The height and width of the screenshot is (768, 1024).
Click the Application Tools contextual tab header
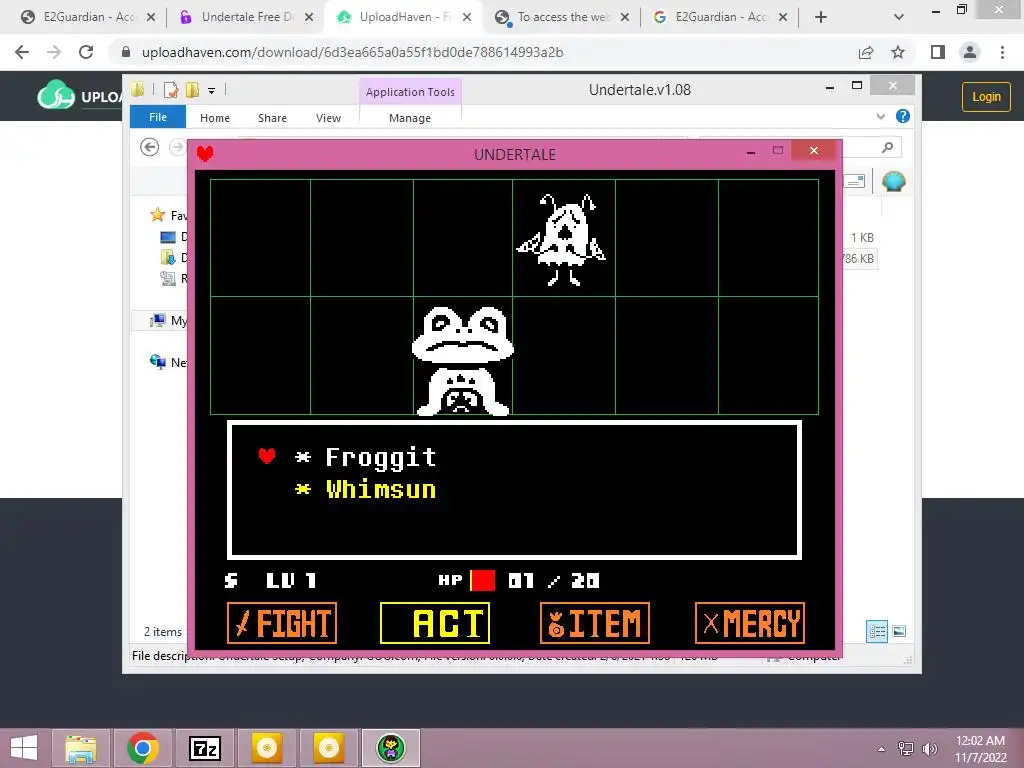coord(410,91)
